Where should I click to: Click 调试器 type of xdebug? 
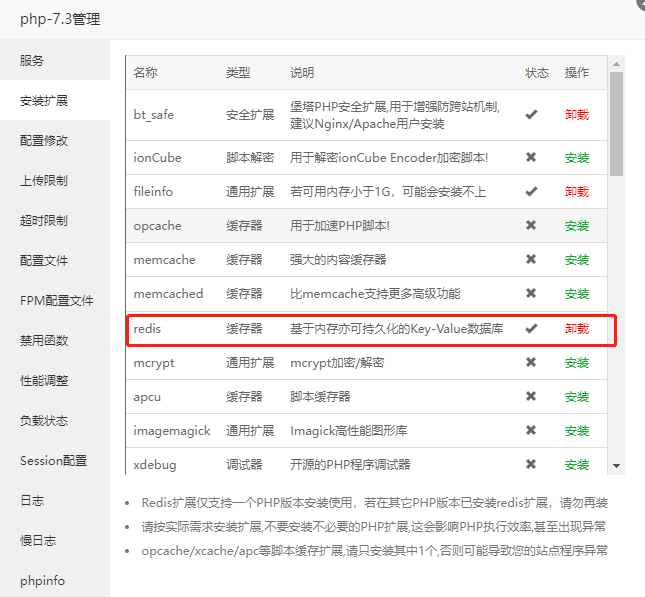pos(244,465)
